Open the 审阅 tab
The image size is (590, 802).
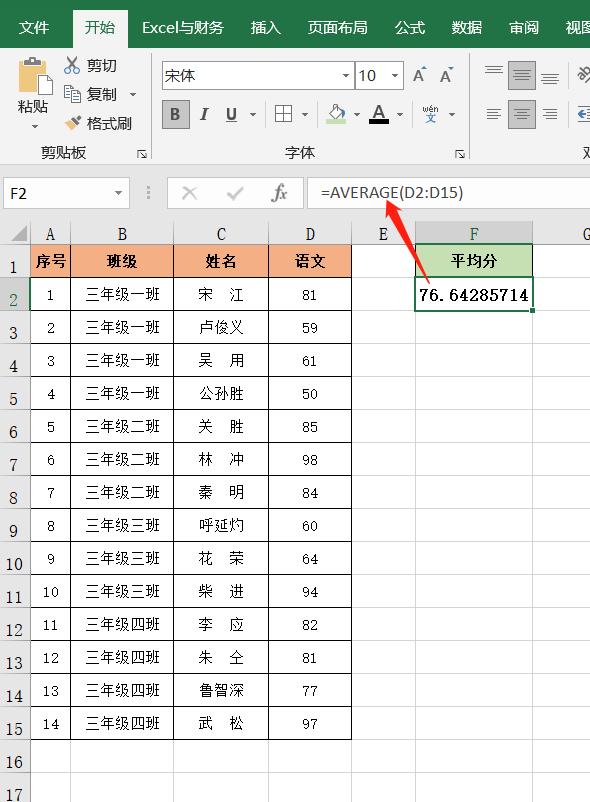coord(524,27)
